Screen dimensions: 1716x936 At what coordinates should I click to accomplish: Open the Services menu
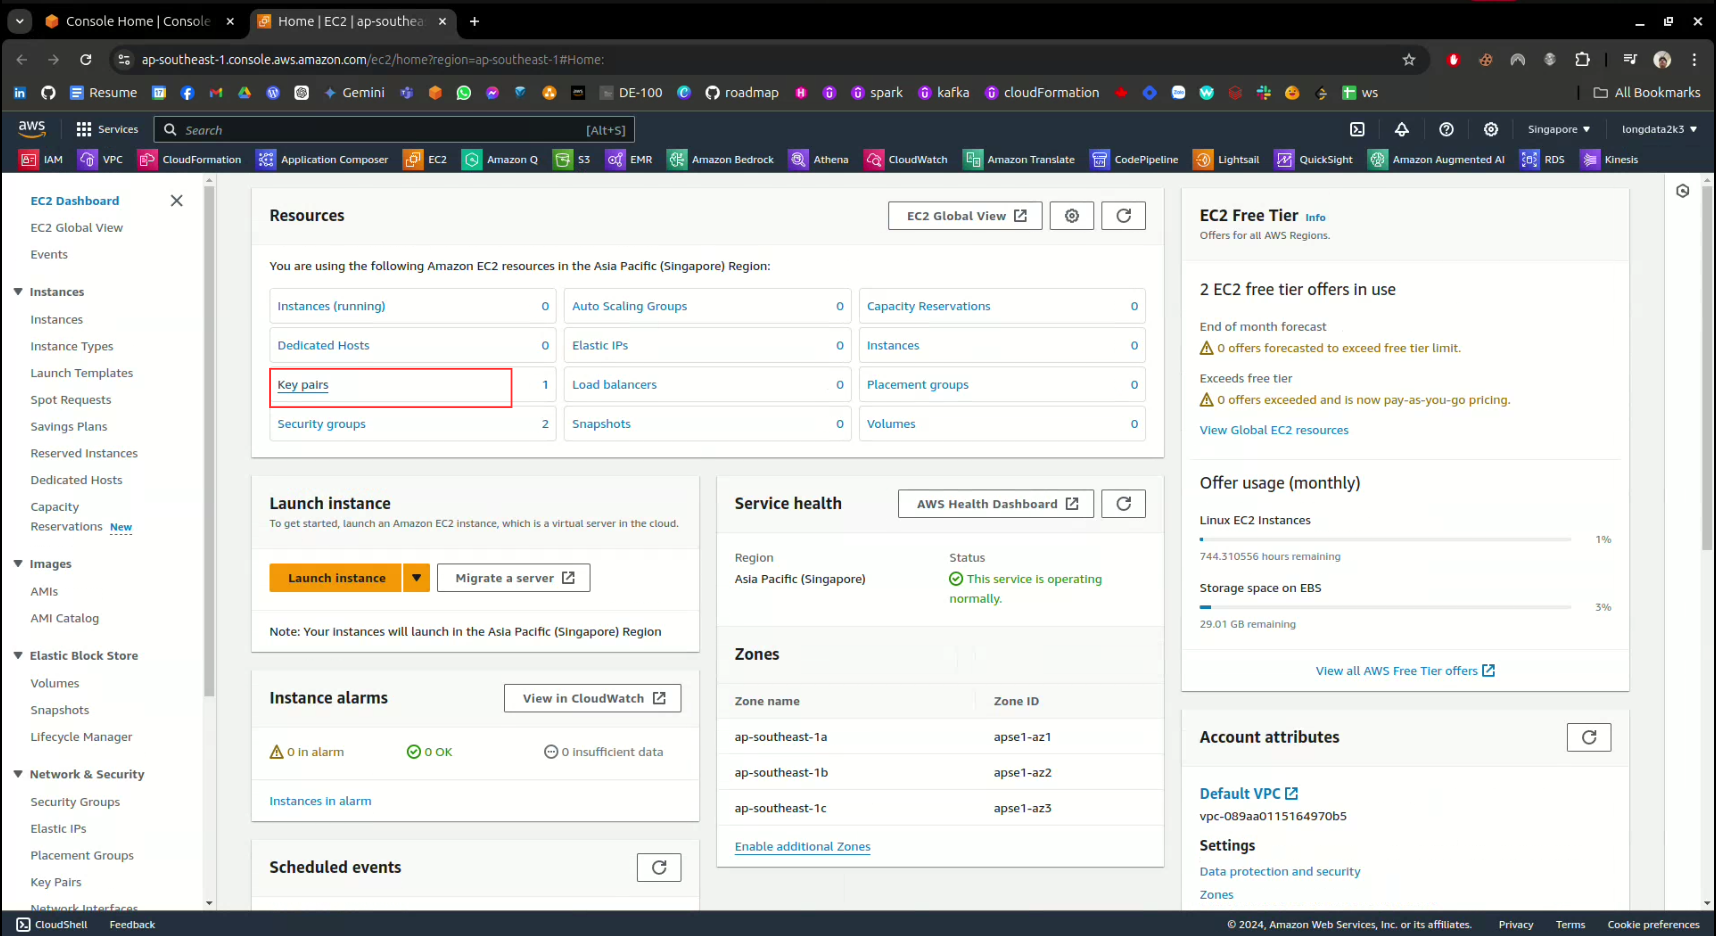point(107,129)
